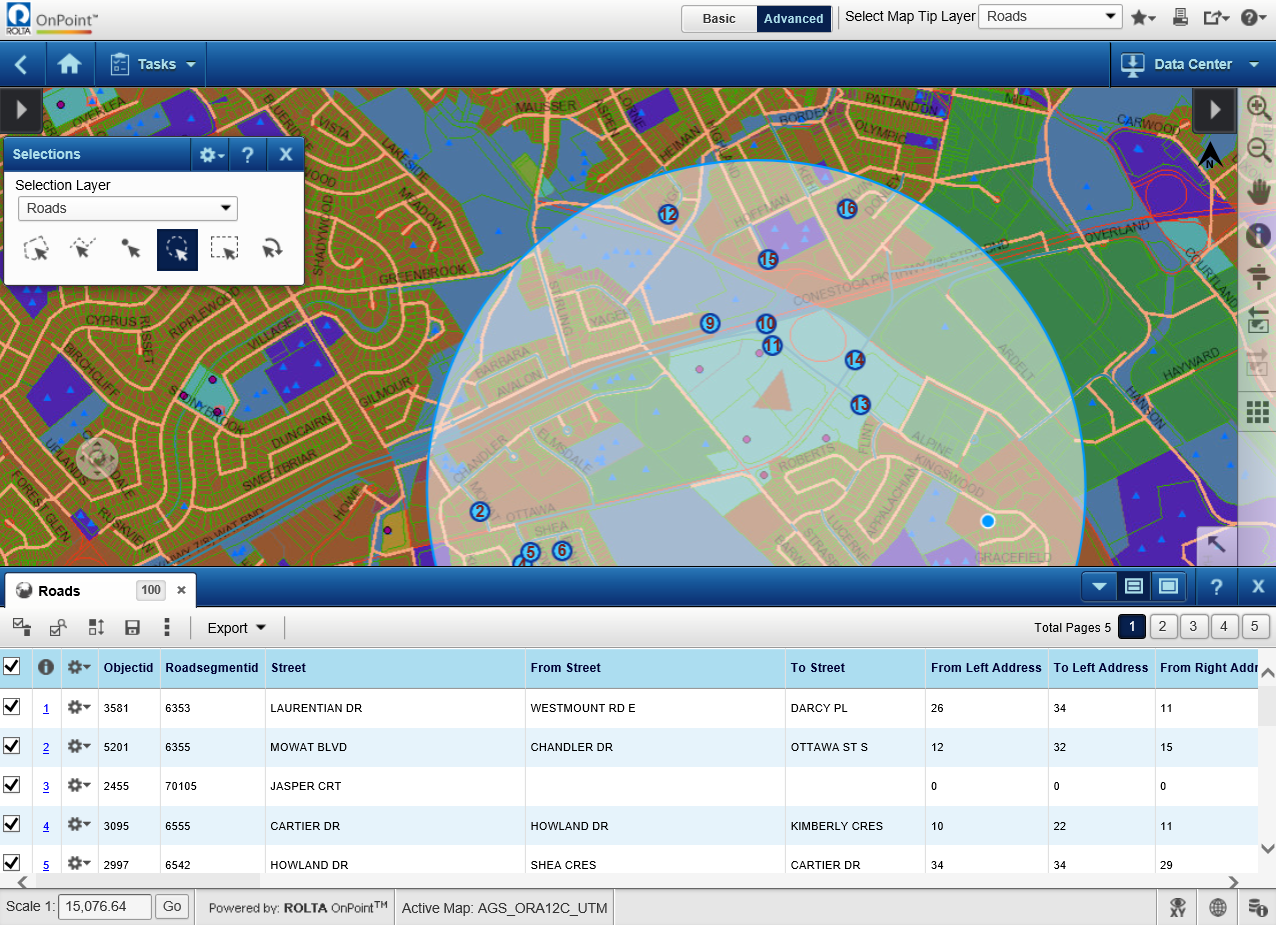This screenshot has height=925, width=1276.
Task: Select the rectangle selection tool
Action: 225,249
